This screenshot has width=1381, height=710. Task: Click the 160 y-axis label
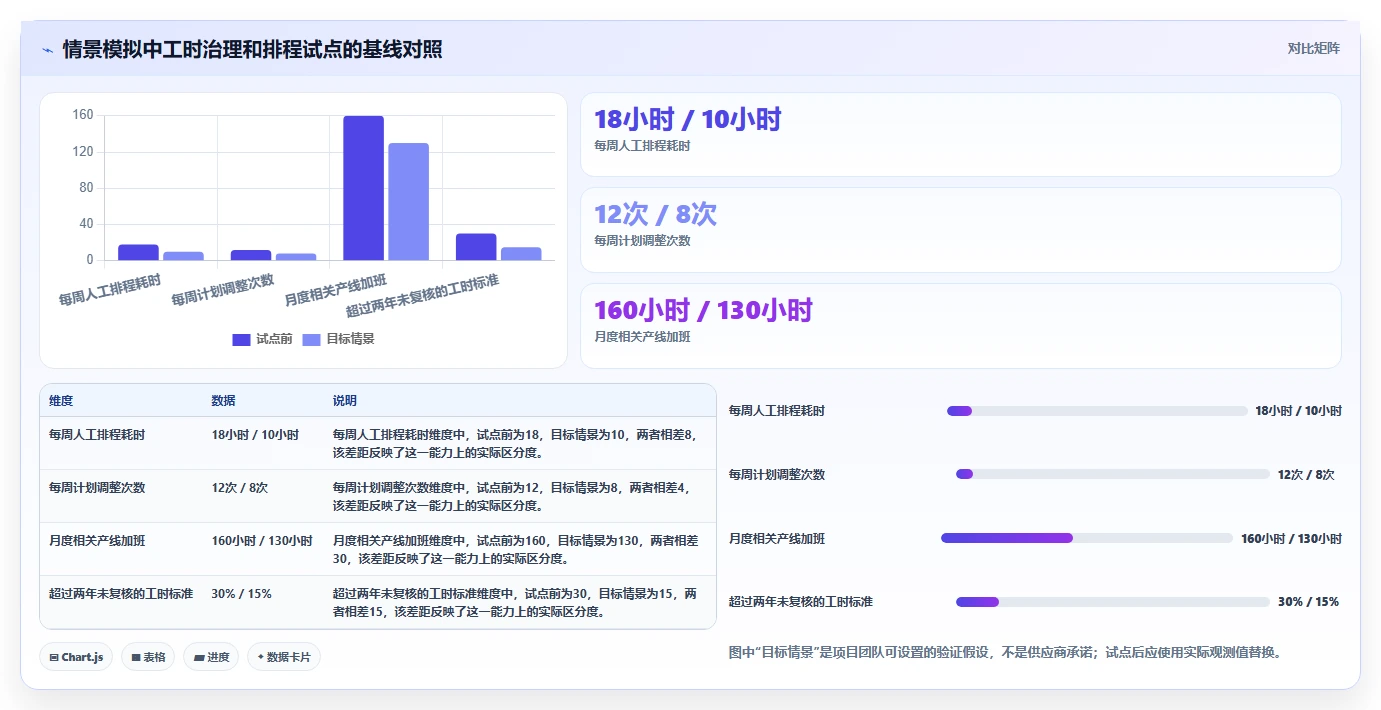click(83, 116)
